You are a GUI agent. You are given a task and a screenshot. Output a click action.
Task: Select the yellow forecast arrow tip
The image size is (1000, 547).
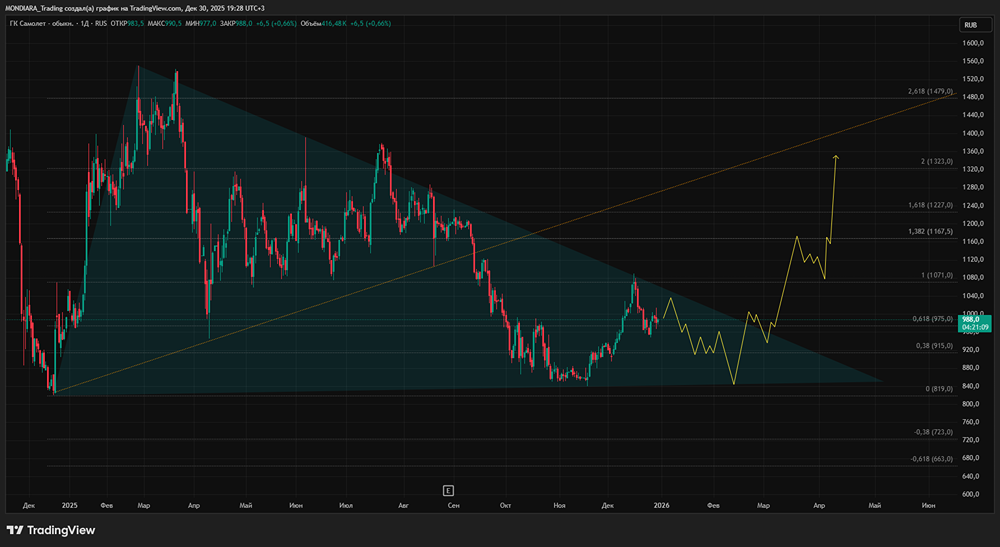point(835,157)
